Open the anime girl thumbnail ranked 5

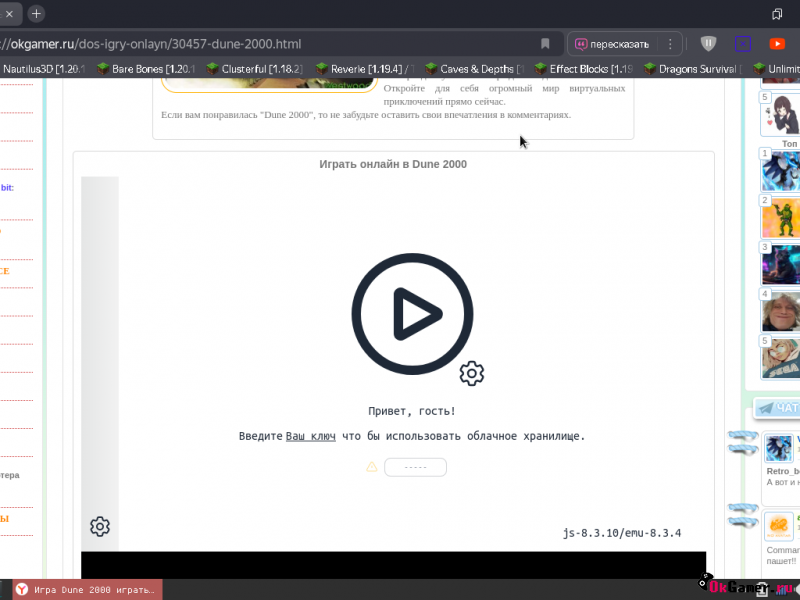pyautogui.click(x=780, y=114)
